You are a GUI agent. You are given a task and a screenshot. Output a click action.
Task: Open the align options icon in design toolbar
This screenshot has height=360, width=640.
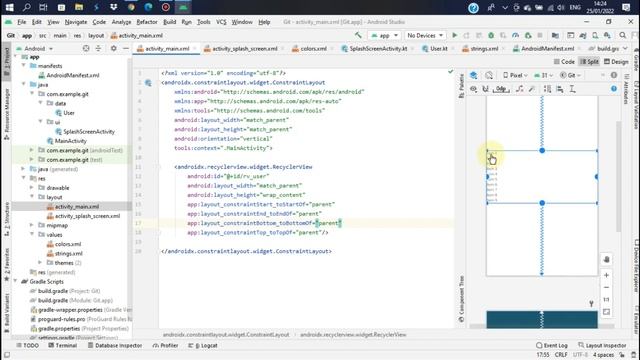coord(560,89)
